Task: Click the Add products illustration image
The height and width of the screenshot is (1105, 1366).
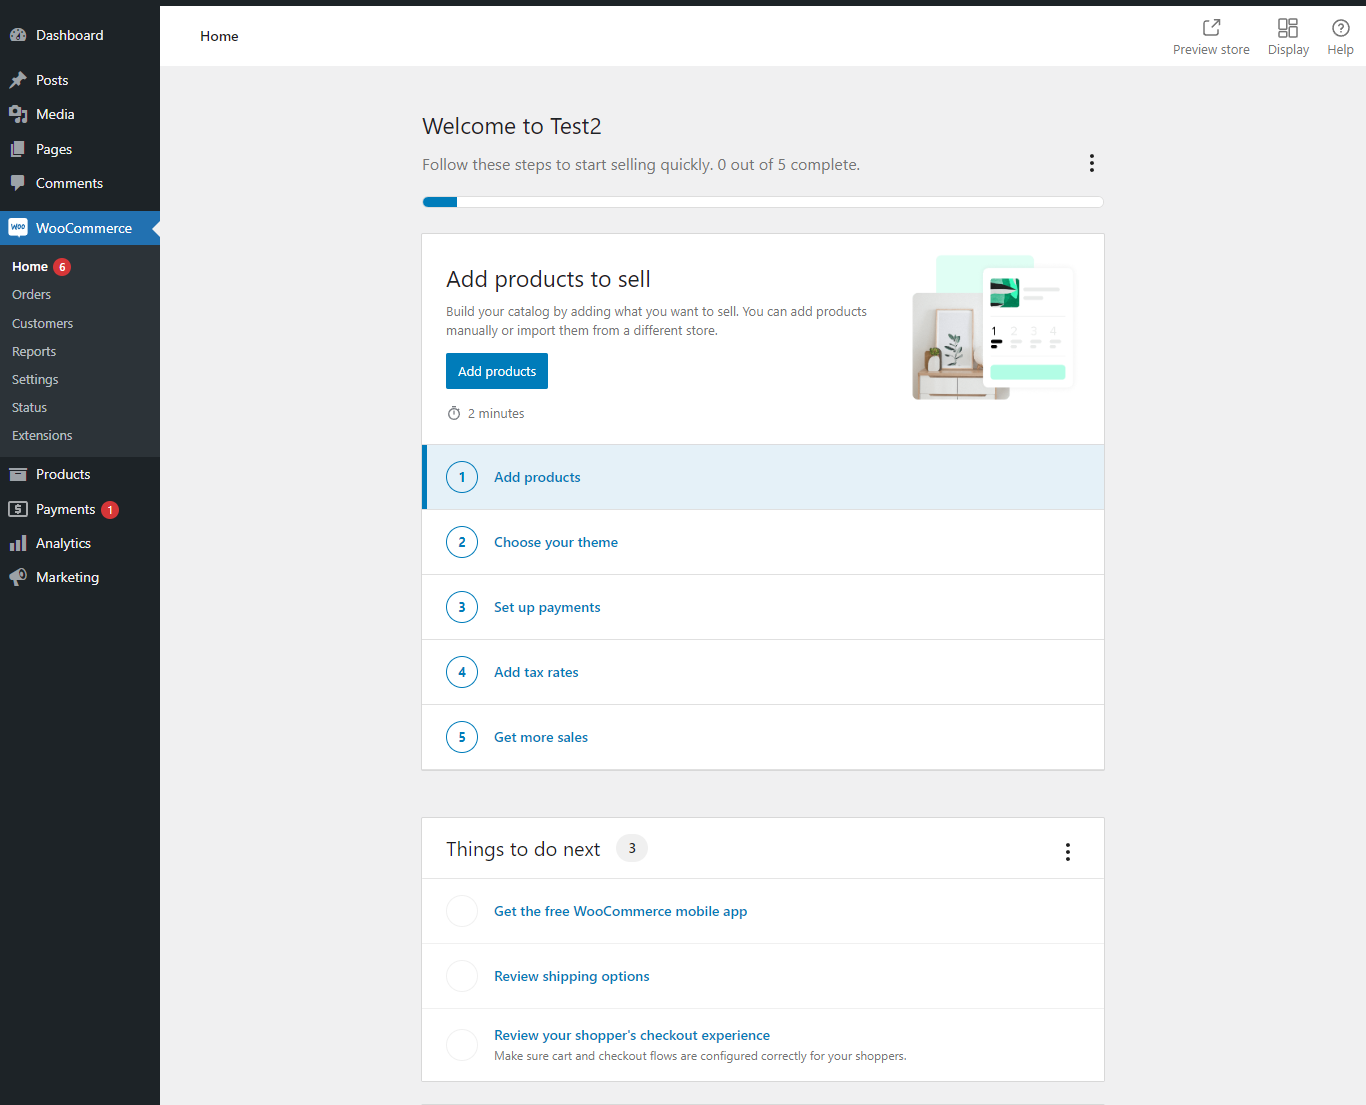Action: tap(994, 328)
